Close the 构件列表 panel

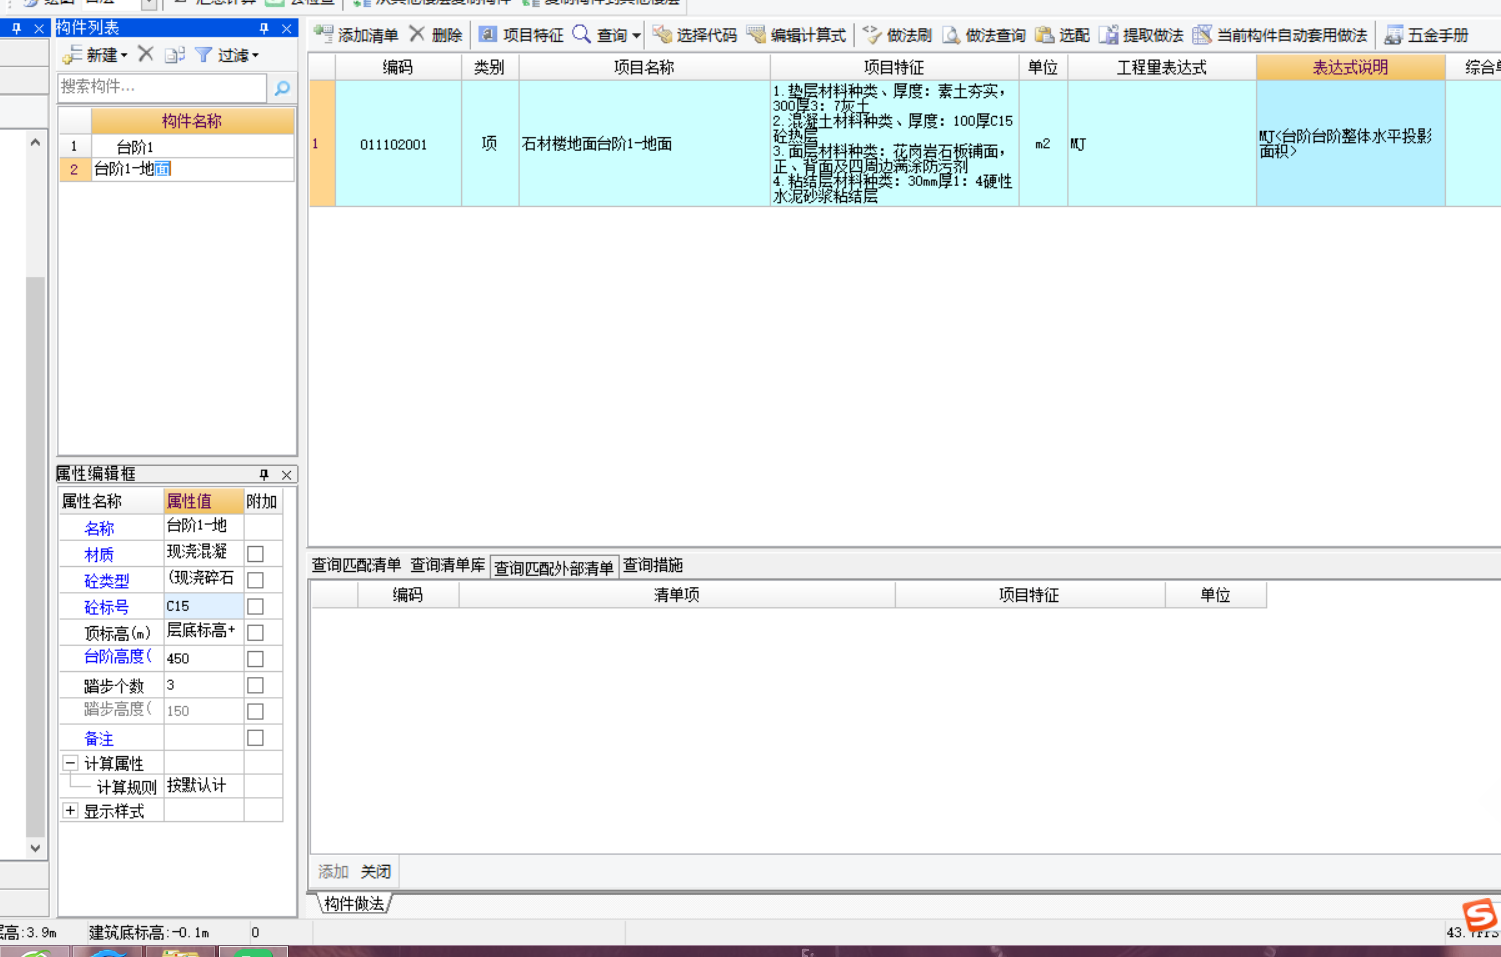click(287, 28)
